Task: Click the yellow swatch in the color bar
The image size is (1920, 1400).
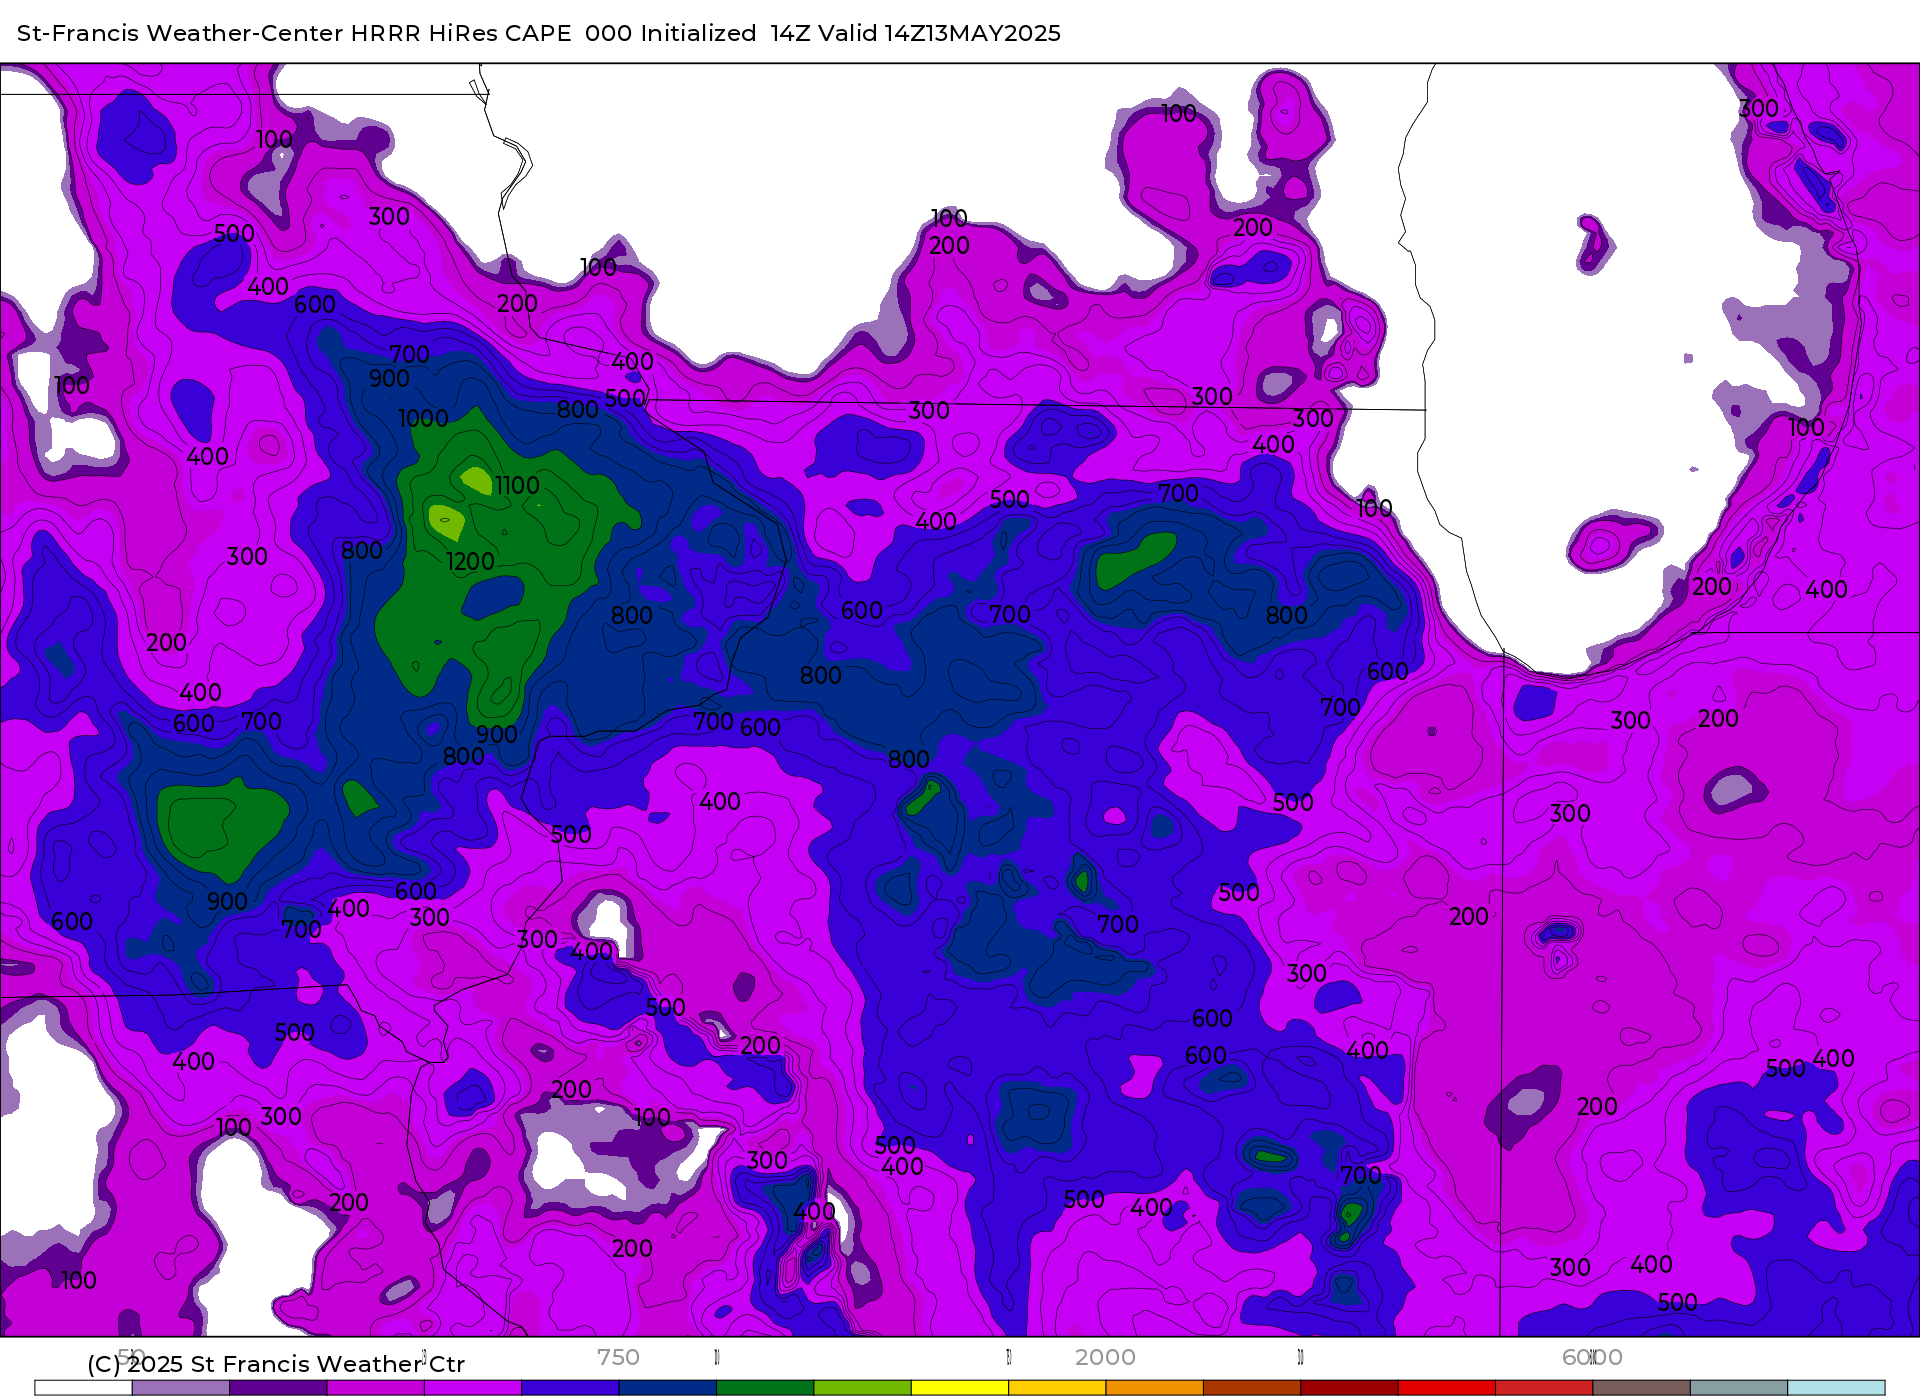Action: pyautogui.click(x=960, y=1388)
